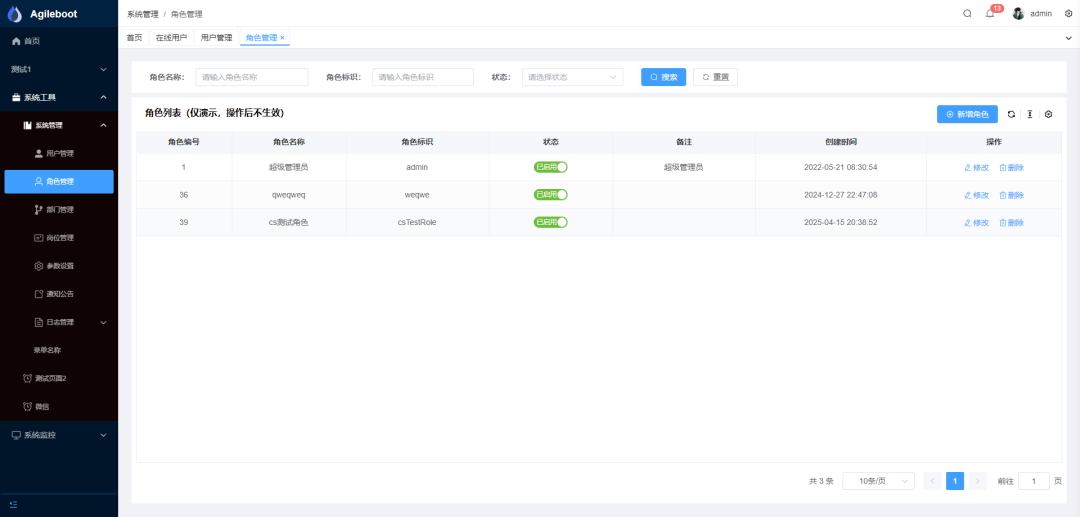
Task: Click the table refresh icon
Action: 1011,115
